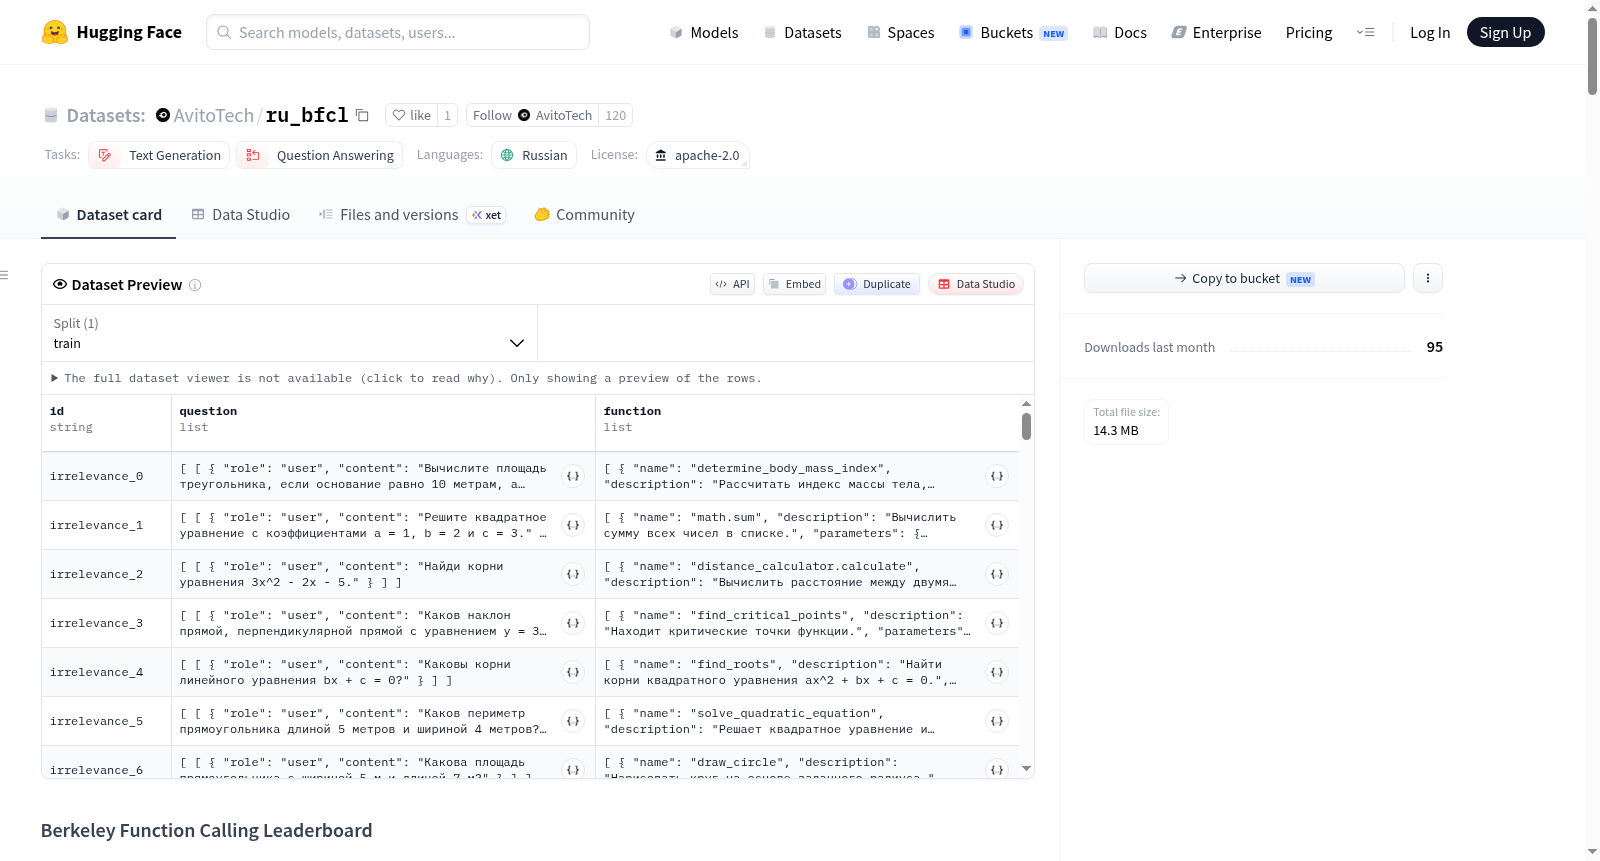Click the follower count 120
Screen dimensions: 1600x861
tap(615, 115)
